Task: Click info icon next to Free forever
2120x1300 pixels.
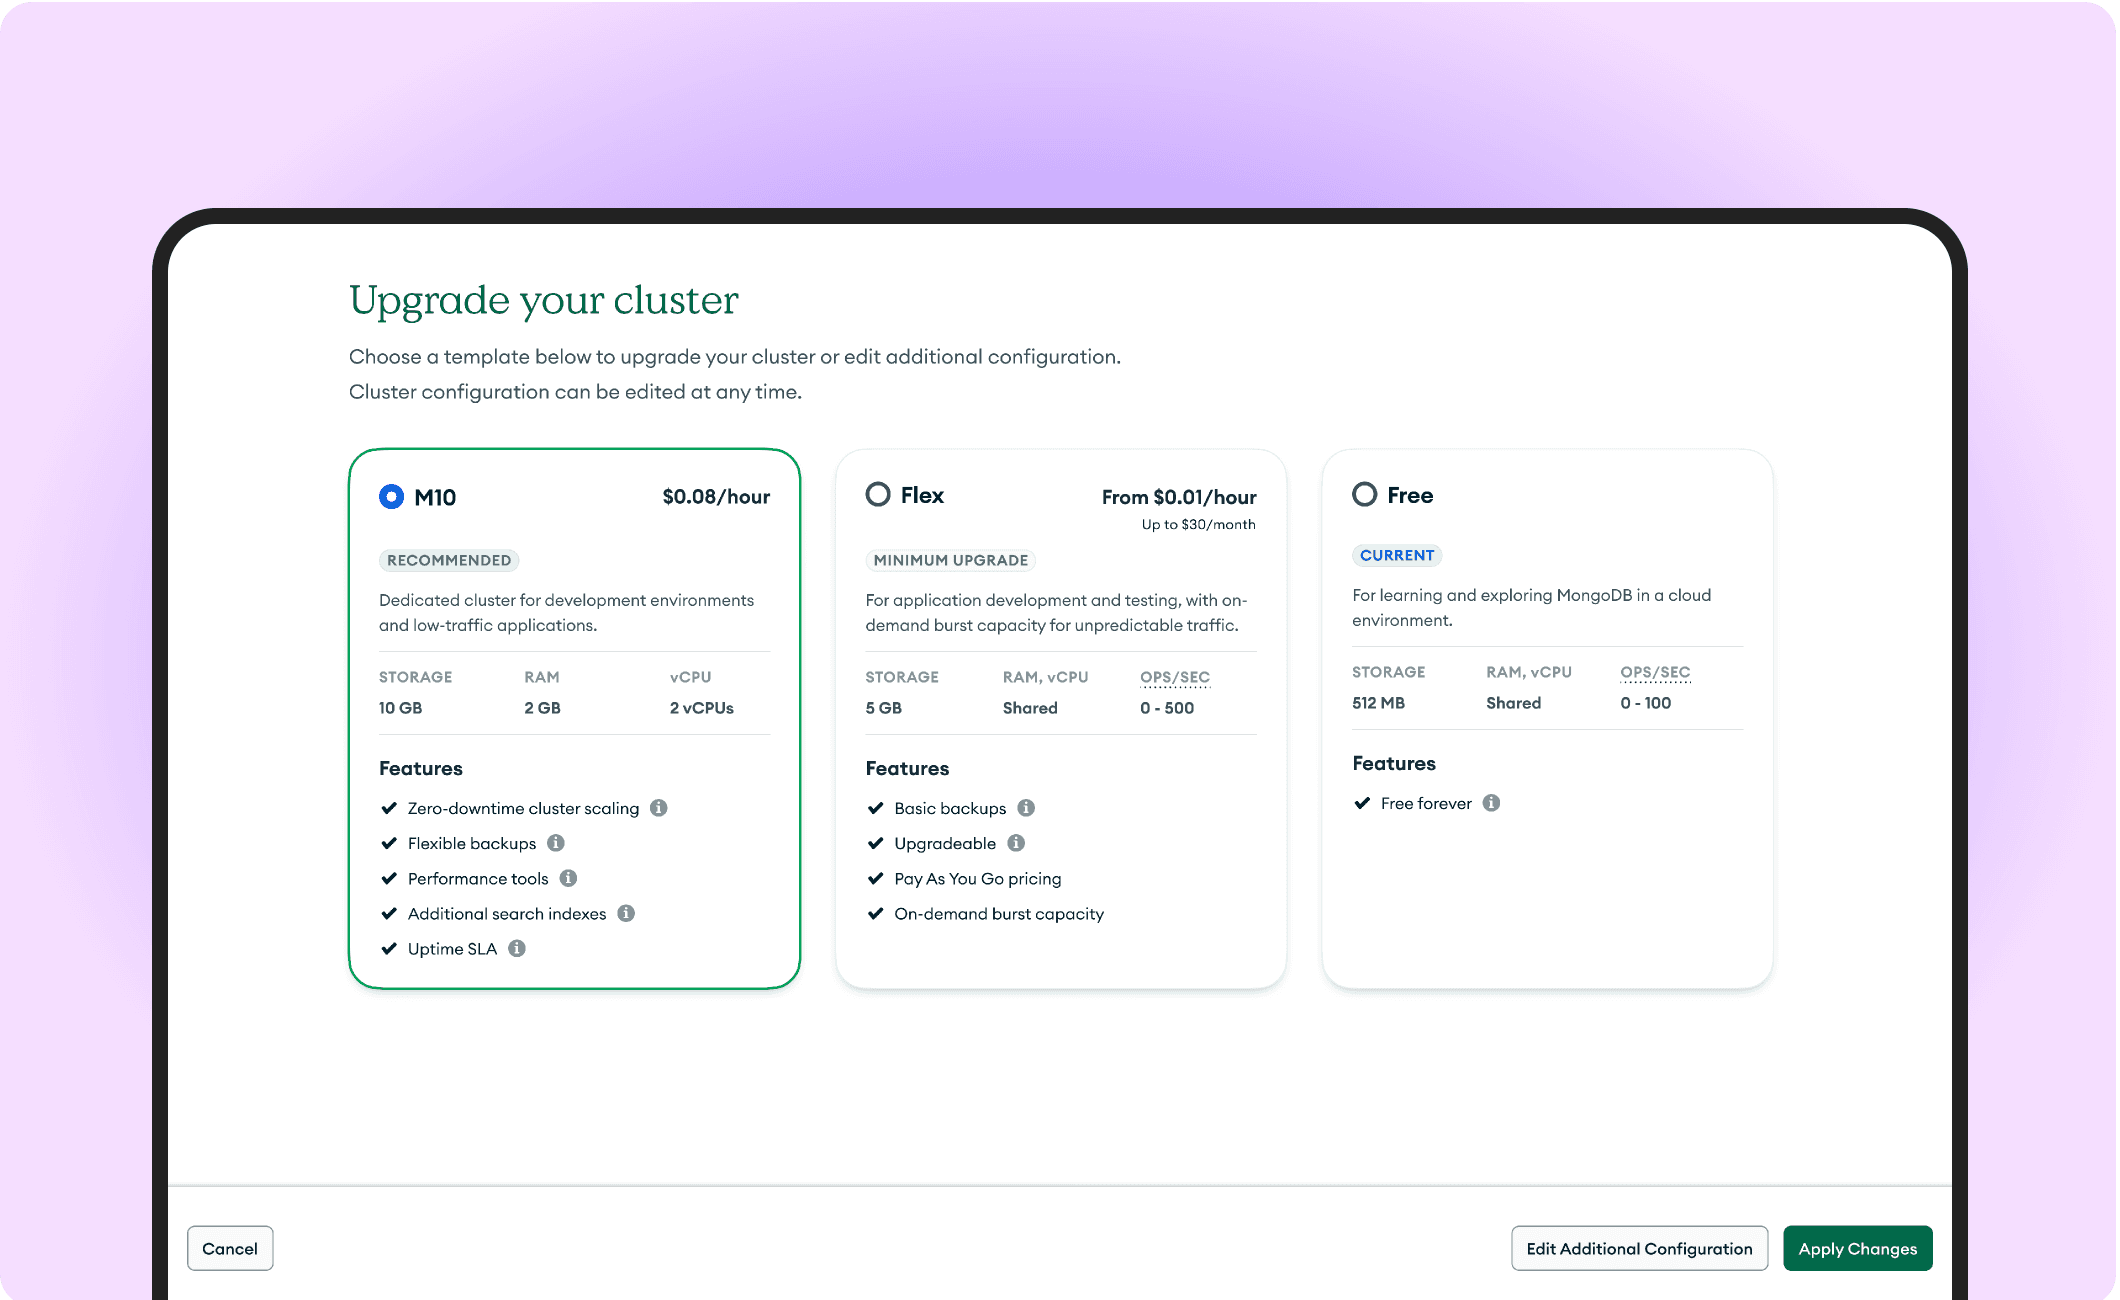Action: coord(1491,803)
